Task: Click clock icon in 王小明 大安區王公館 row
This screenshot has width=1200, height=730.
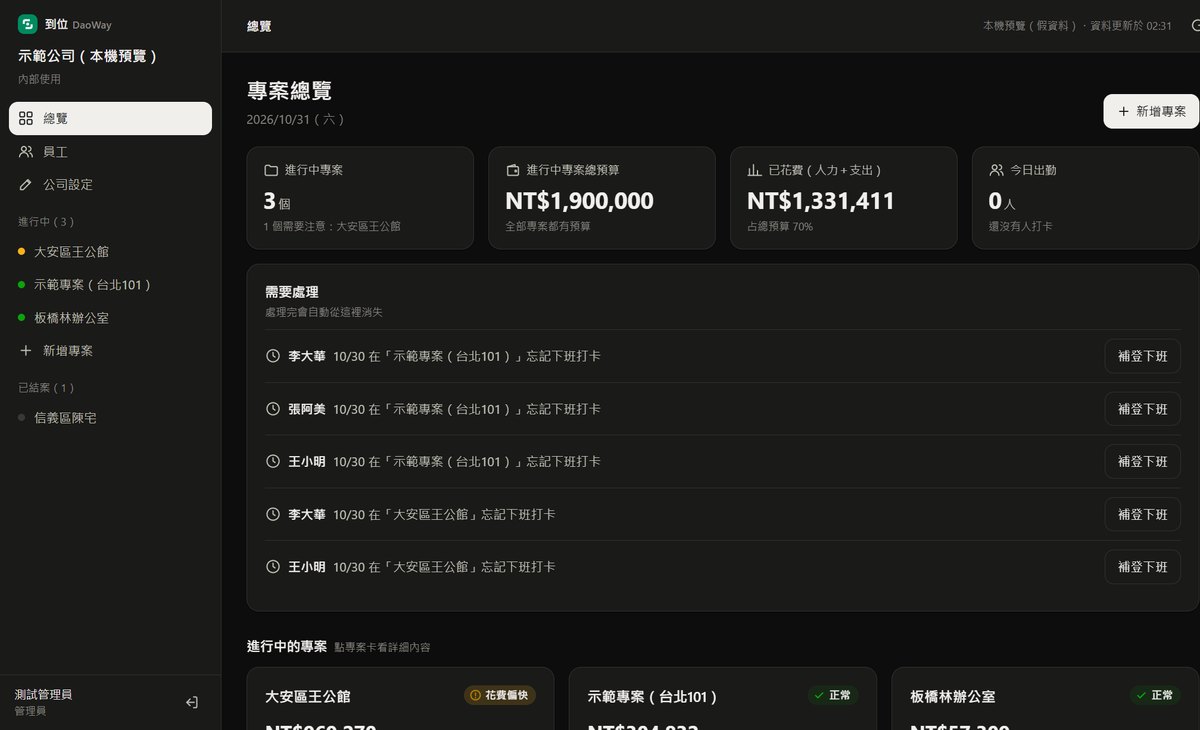Action: (273, 567)
